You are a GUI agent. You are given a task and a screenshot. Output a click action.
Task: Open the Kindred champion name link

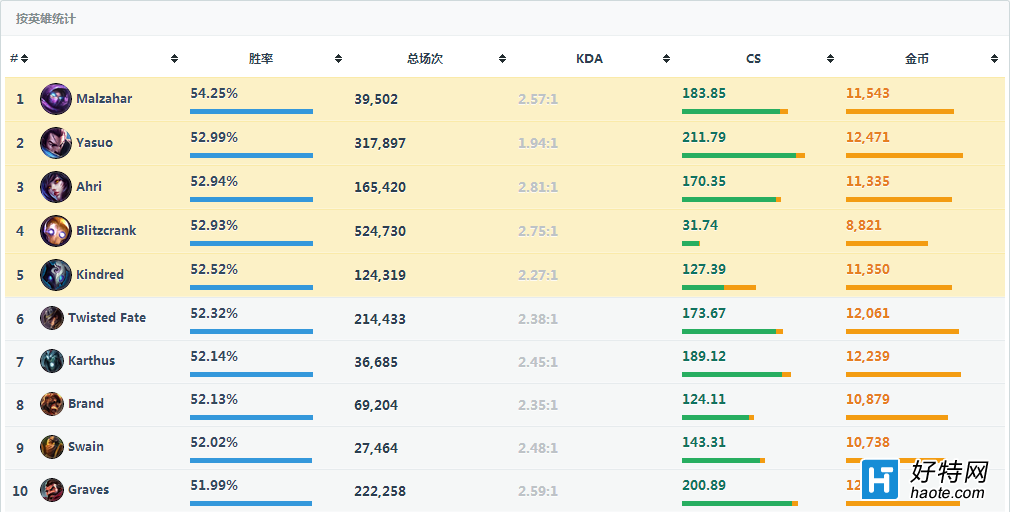click(100, 274)
